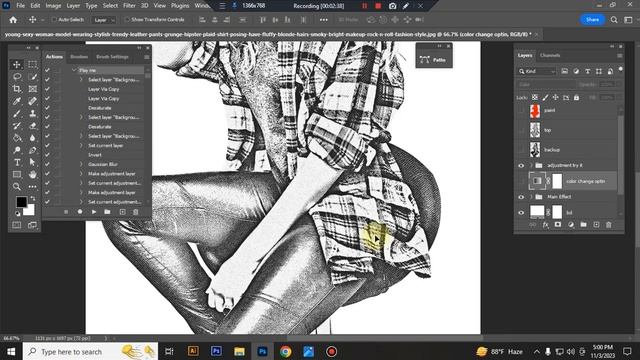The height and width of the screenshot is (360, 640).
Task: Select the Blur tool
Action: (33, 138)
